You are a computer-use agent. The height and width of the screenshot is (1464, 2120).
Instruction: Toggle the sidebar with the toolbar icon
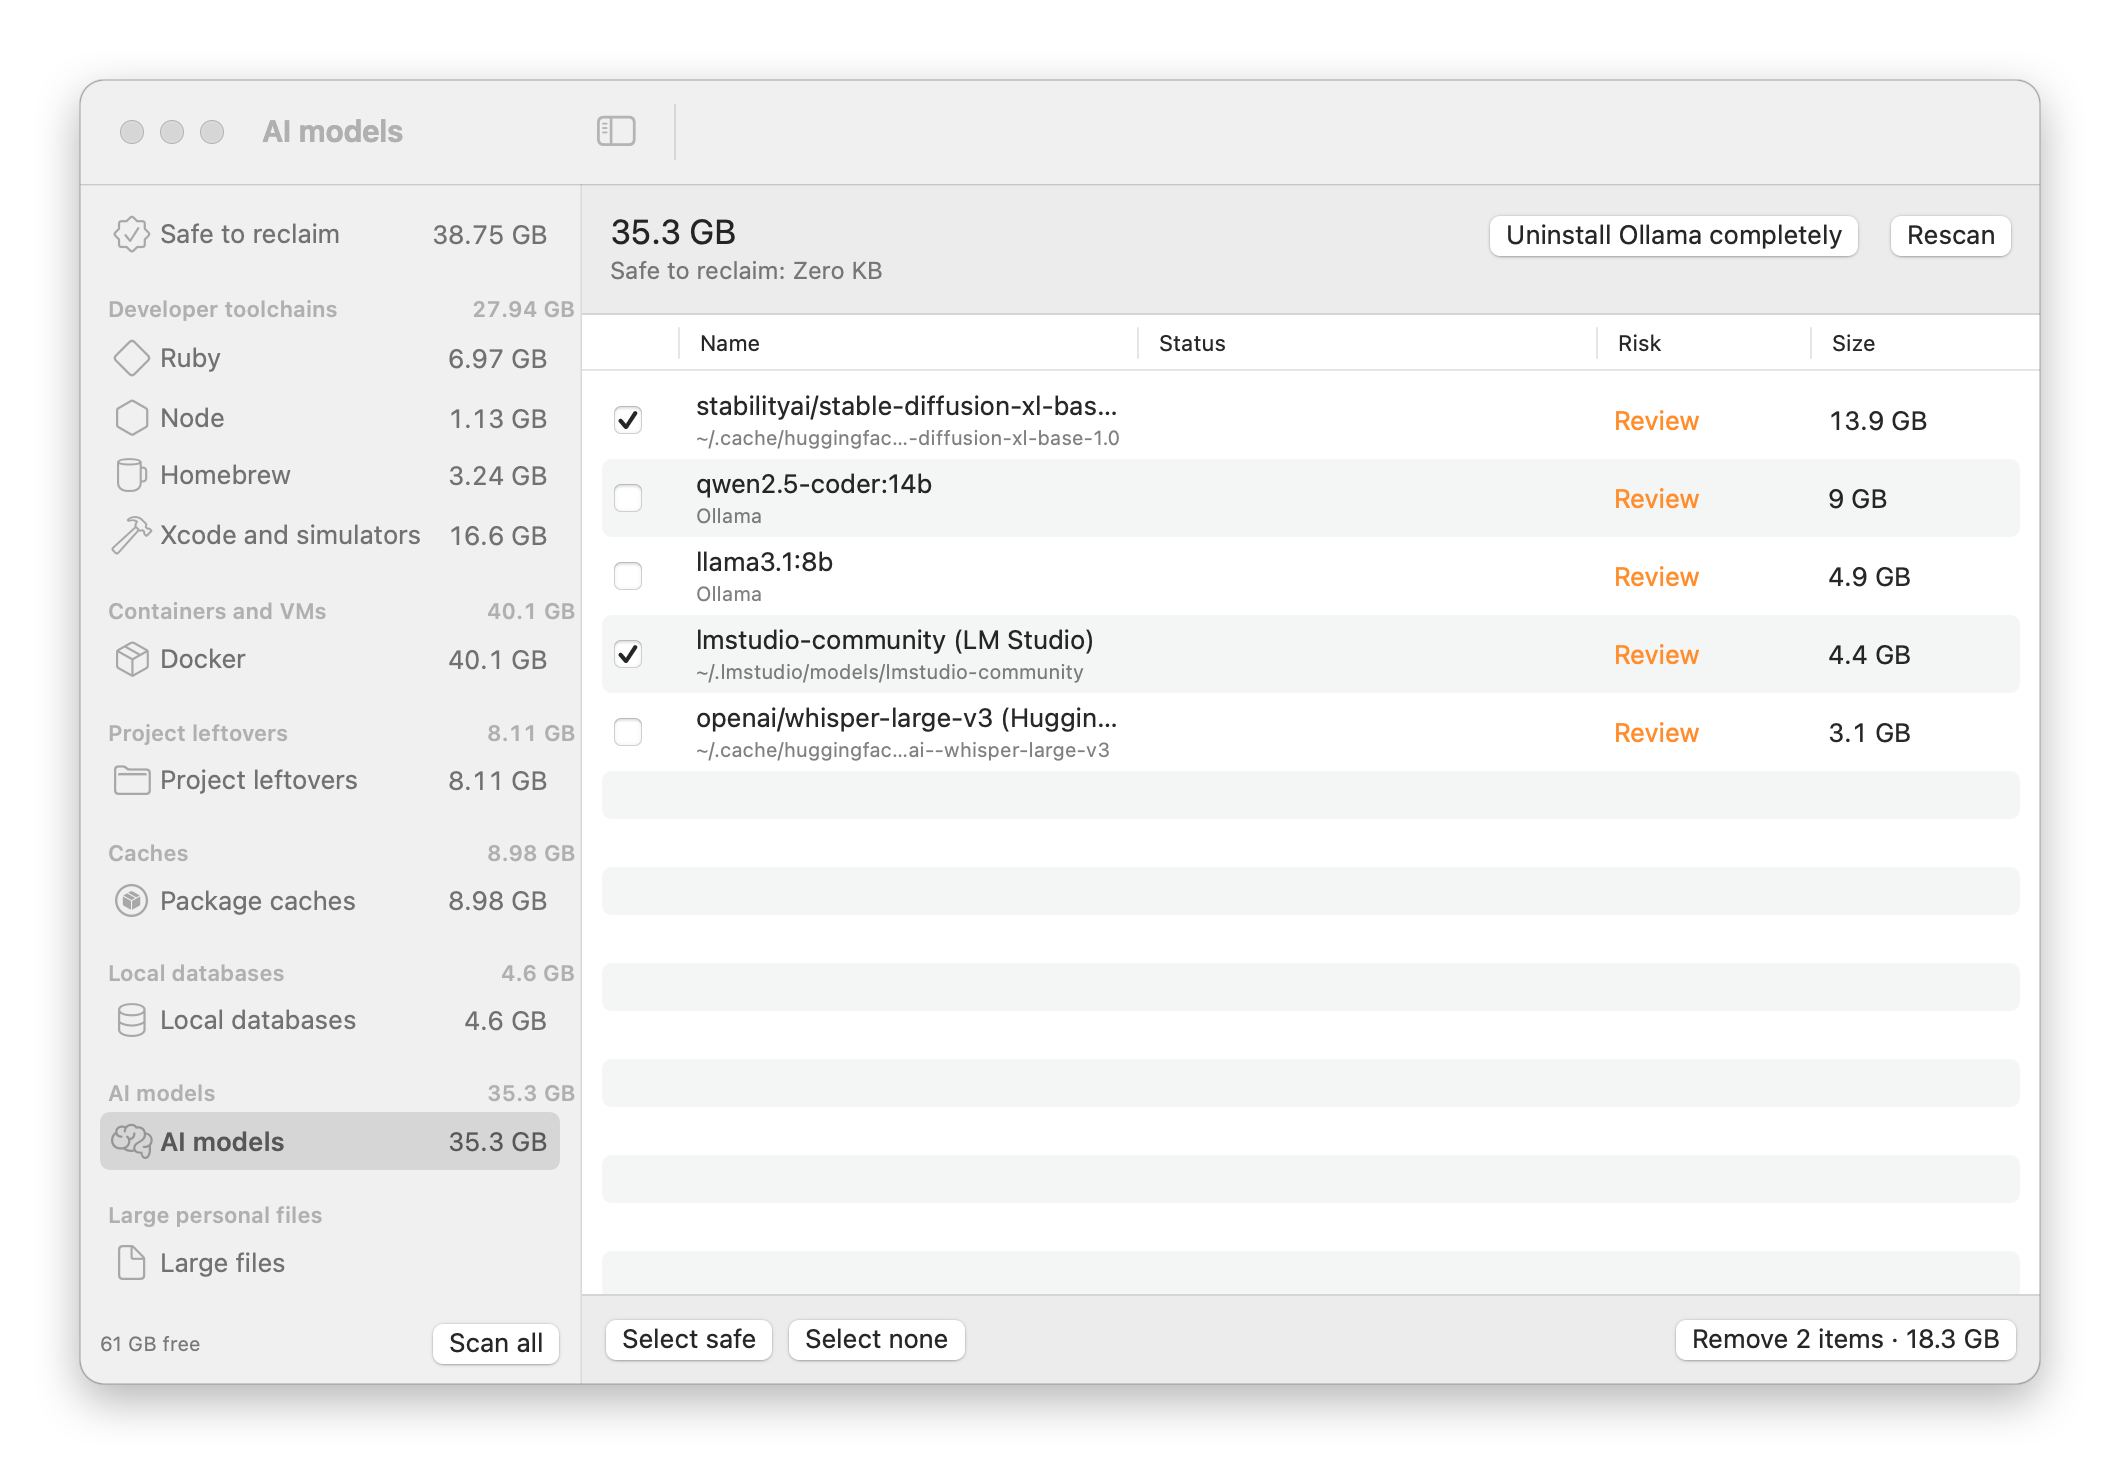616,131
